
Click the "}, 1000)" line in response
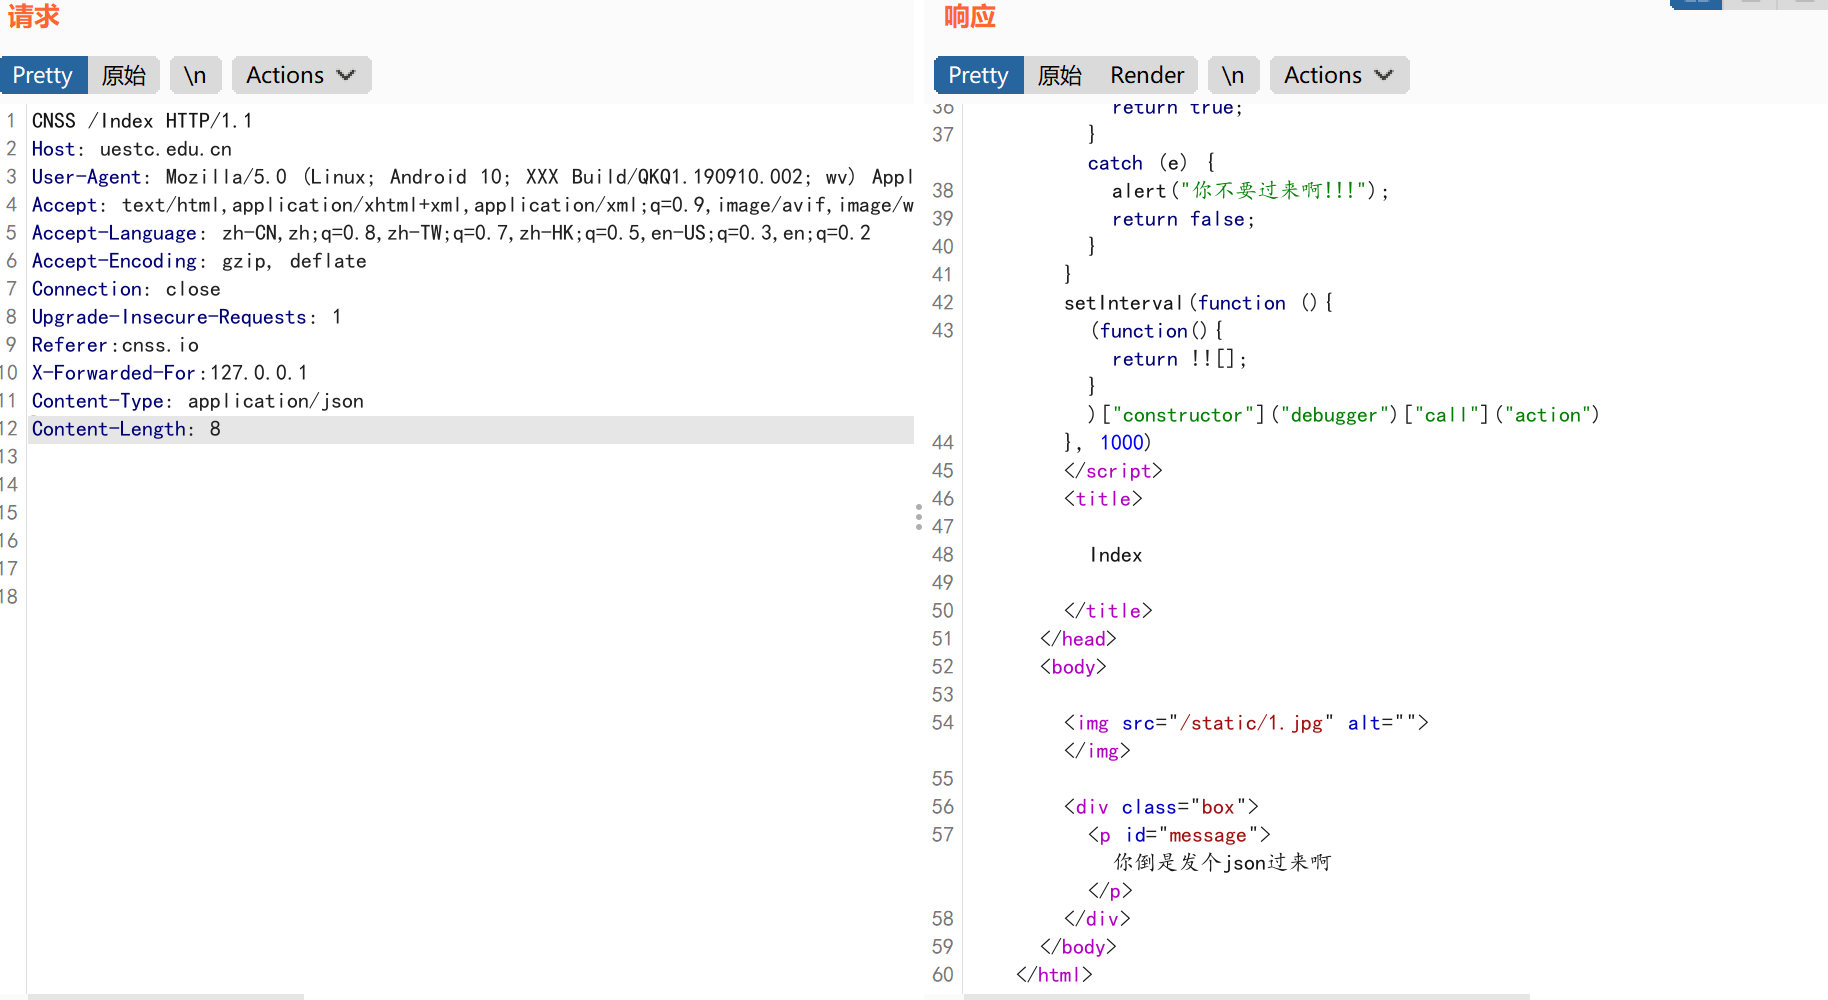(1108, 443)
